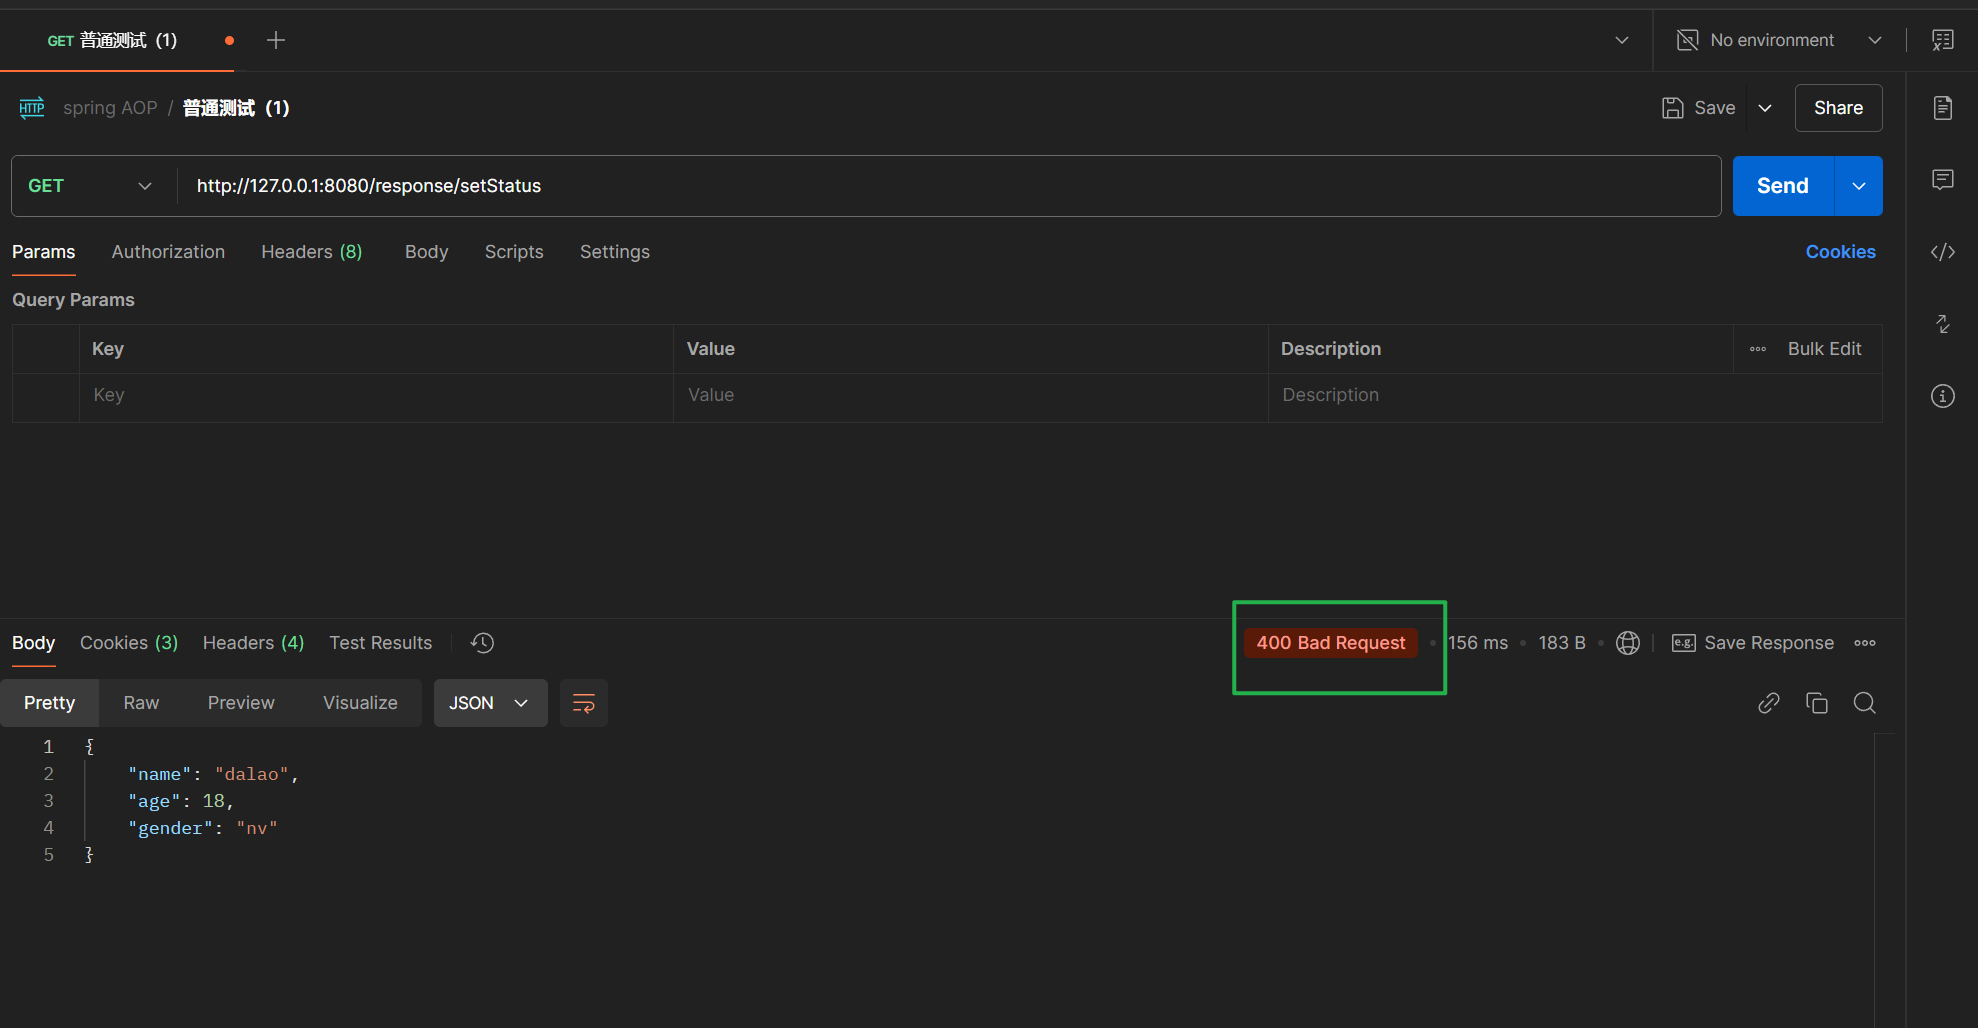This screenshot has width=1978, height=1028.
Task: Click the 183 B response size
Action: pyautogui.click(x=1562, y=643)
